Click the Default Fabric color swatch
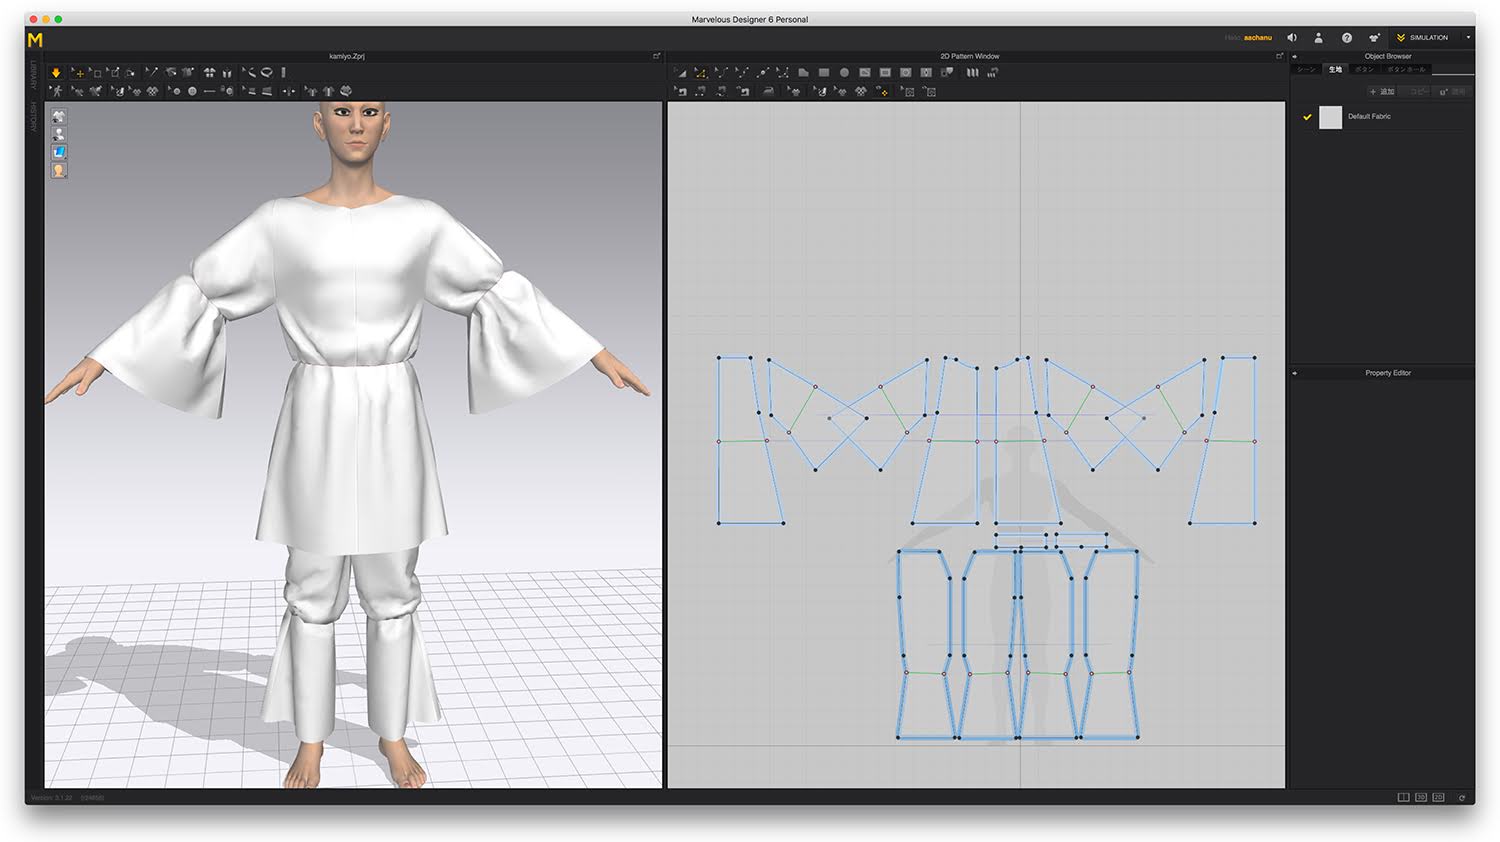The height and width of the screenshot is (842, 1500). point(1330,117)
